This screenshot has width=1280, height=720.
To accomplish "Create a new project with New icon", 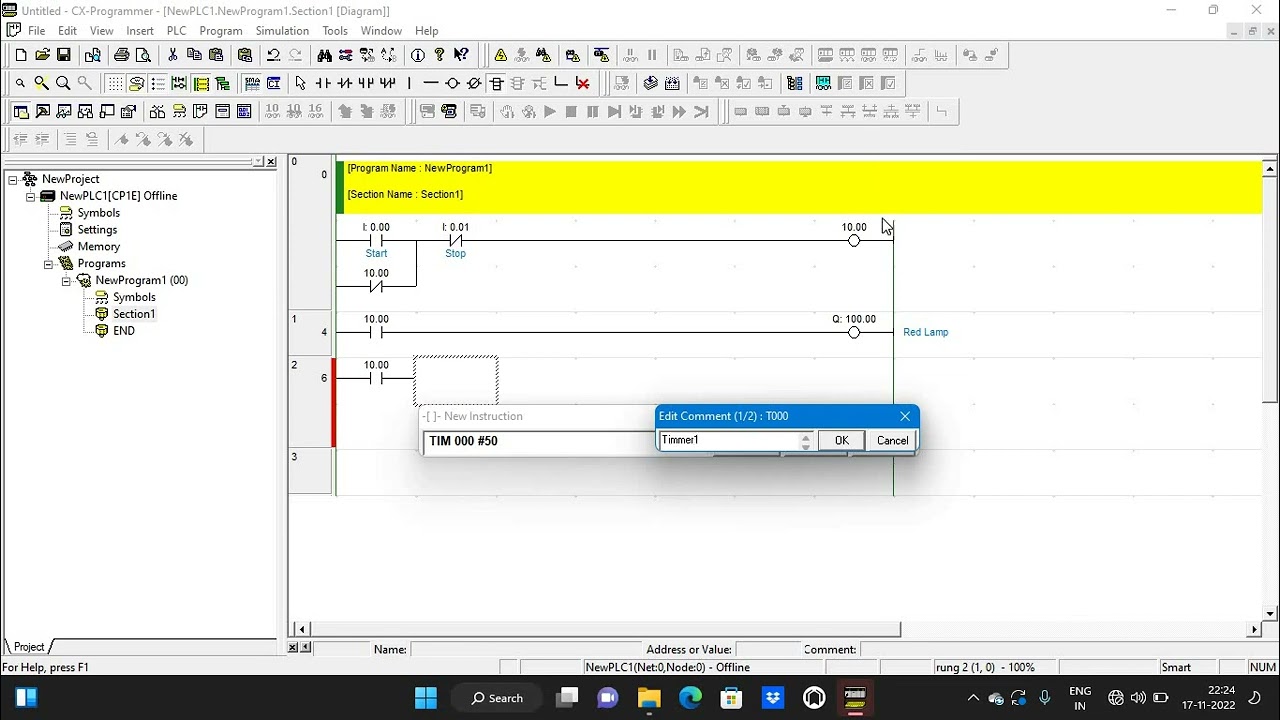I will pos(21,55).
